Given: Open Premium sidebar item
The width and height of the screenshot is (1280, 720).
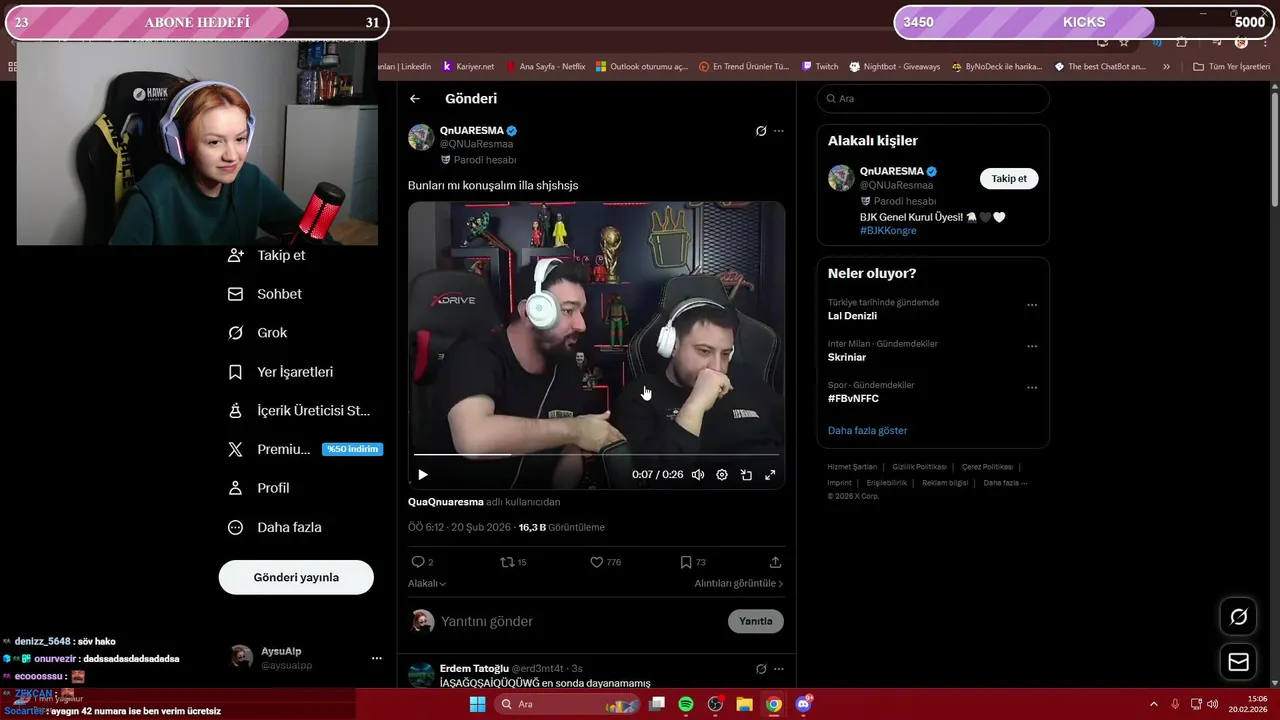Looking at the screenshot, I should [304, 450].
